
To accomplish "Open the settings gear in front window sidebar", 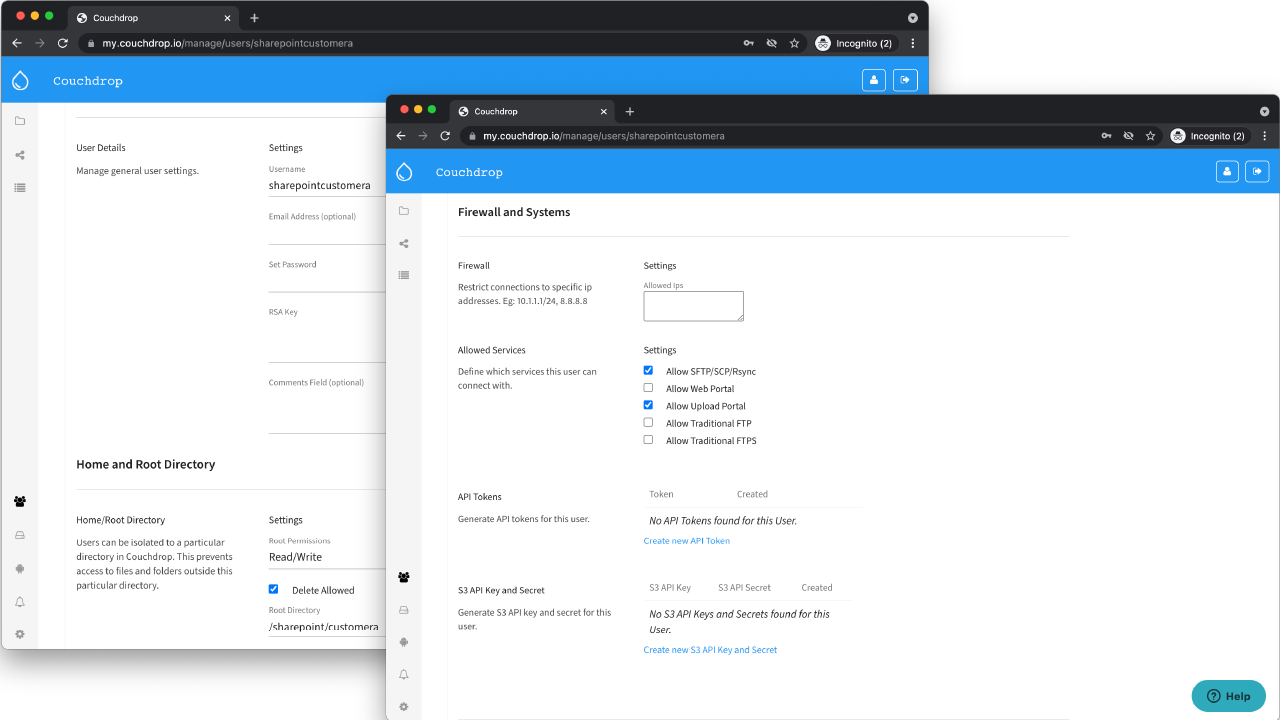I will click(404, 707).
